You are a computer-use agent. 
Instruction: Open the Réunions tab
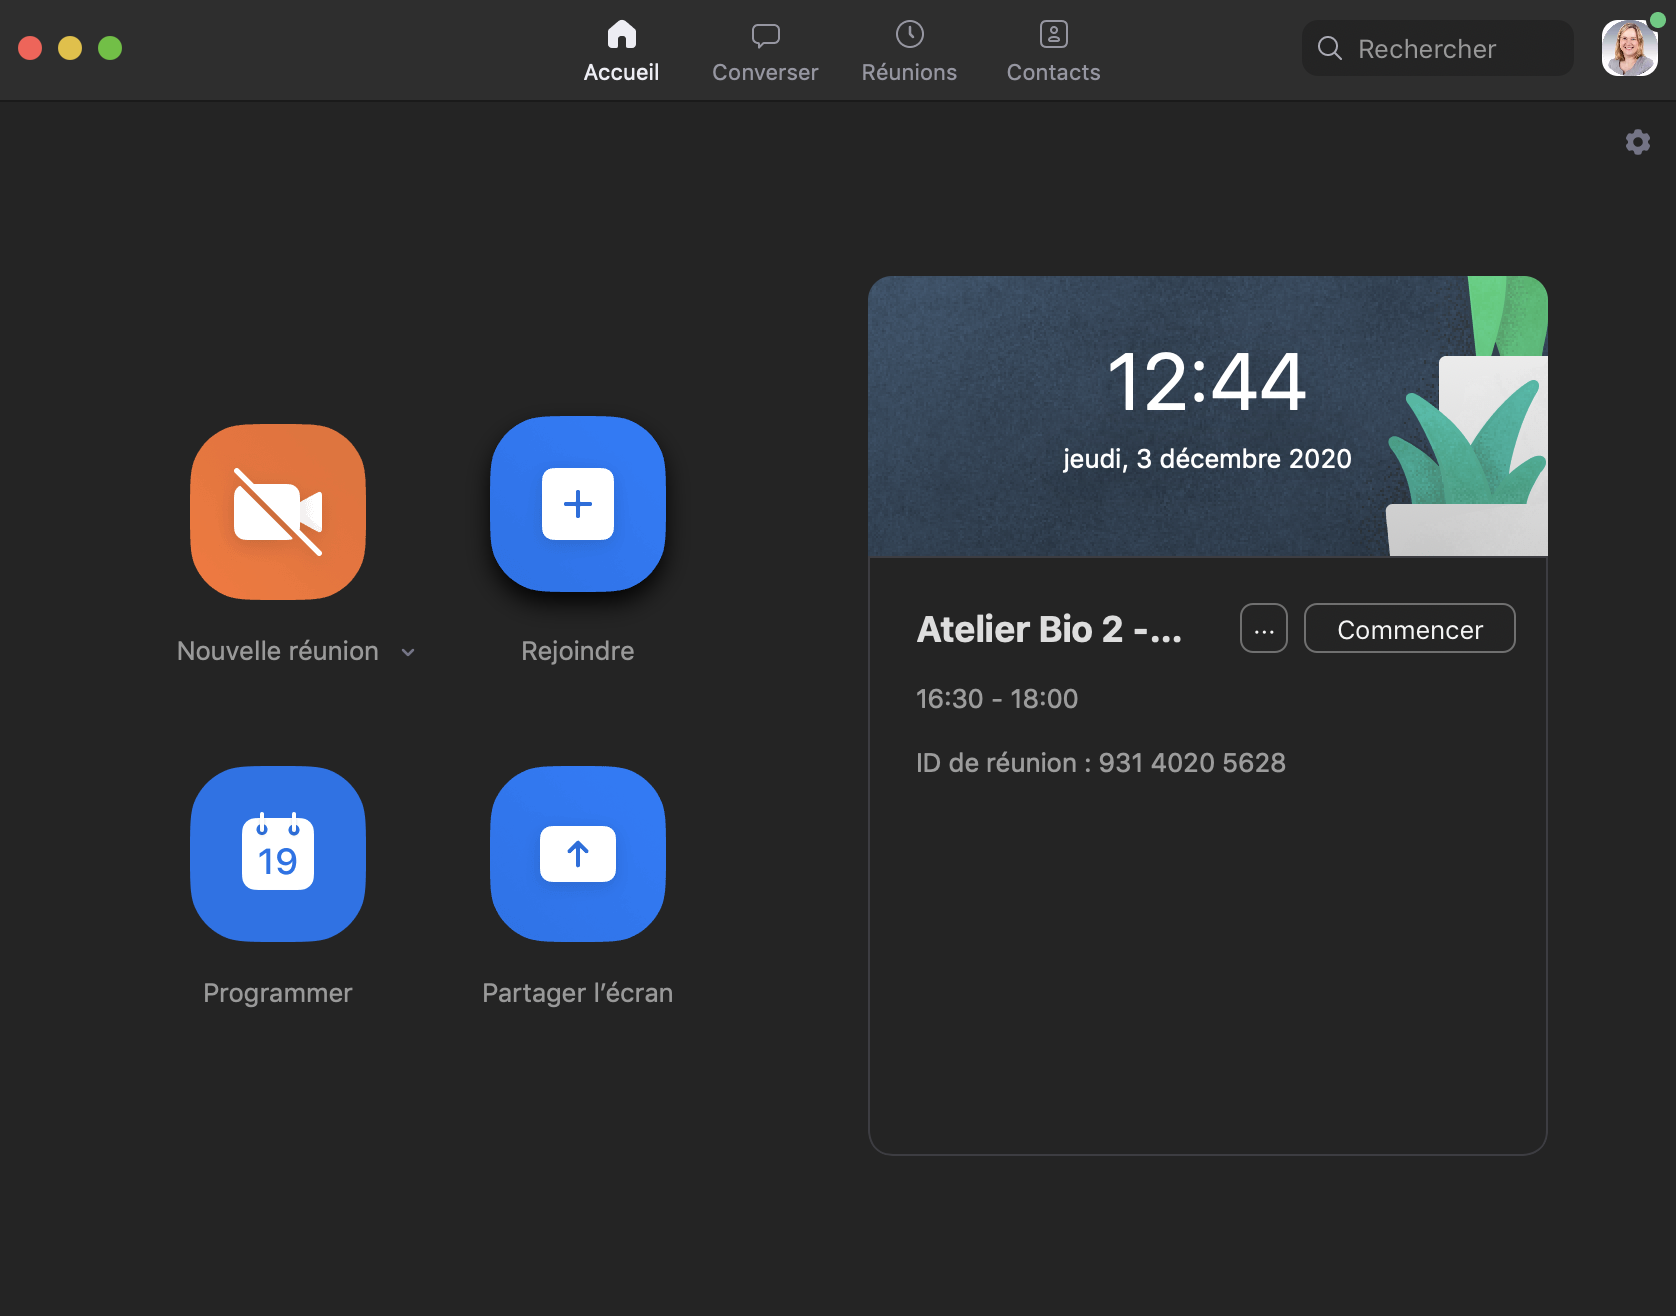pos(909,50)
